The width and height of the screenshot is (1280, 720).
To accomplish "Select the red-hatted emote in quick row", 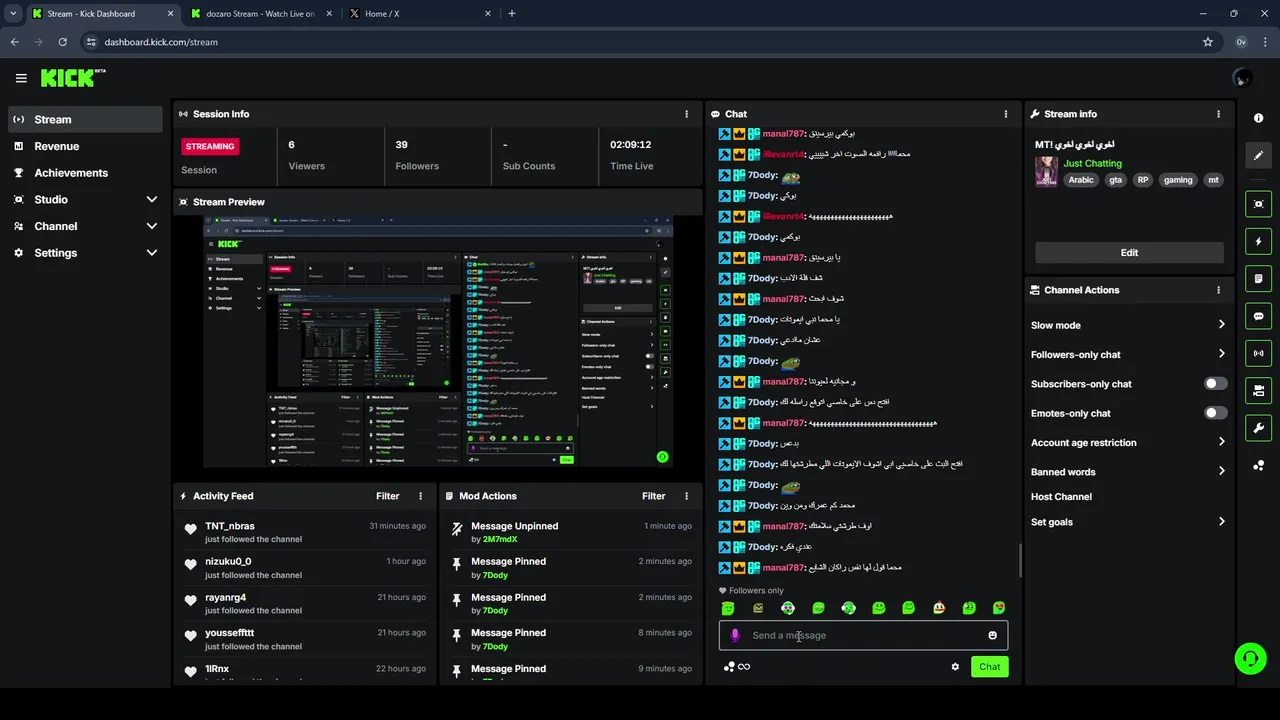I will 938,608.
